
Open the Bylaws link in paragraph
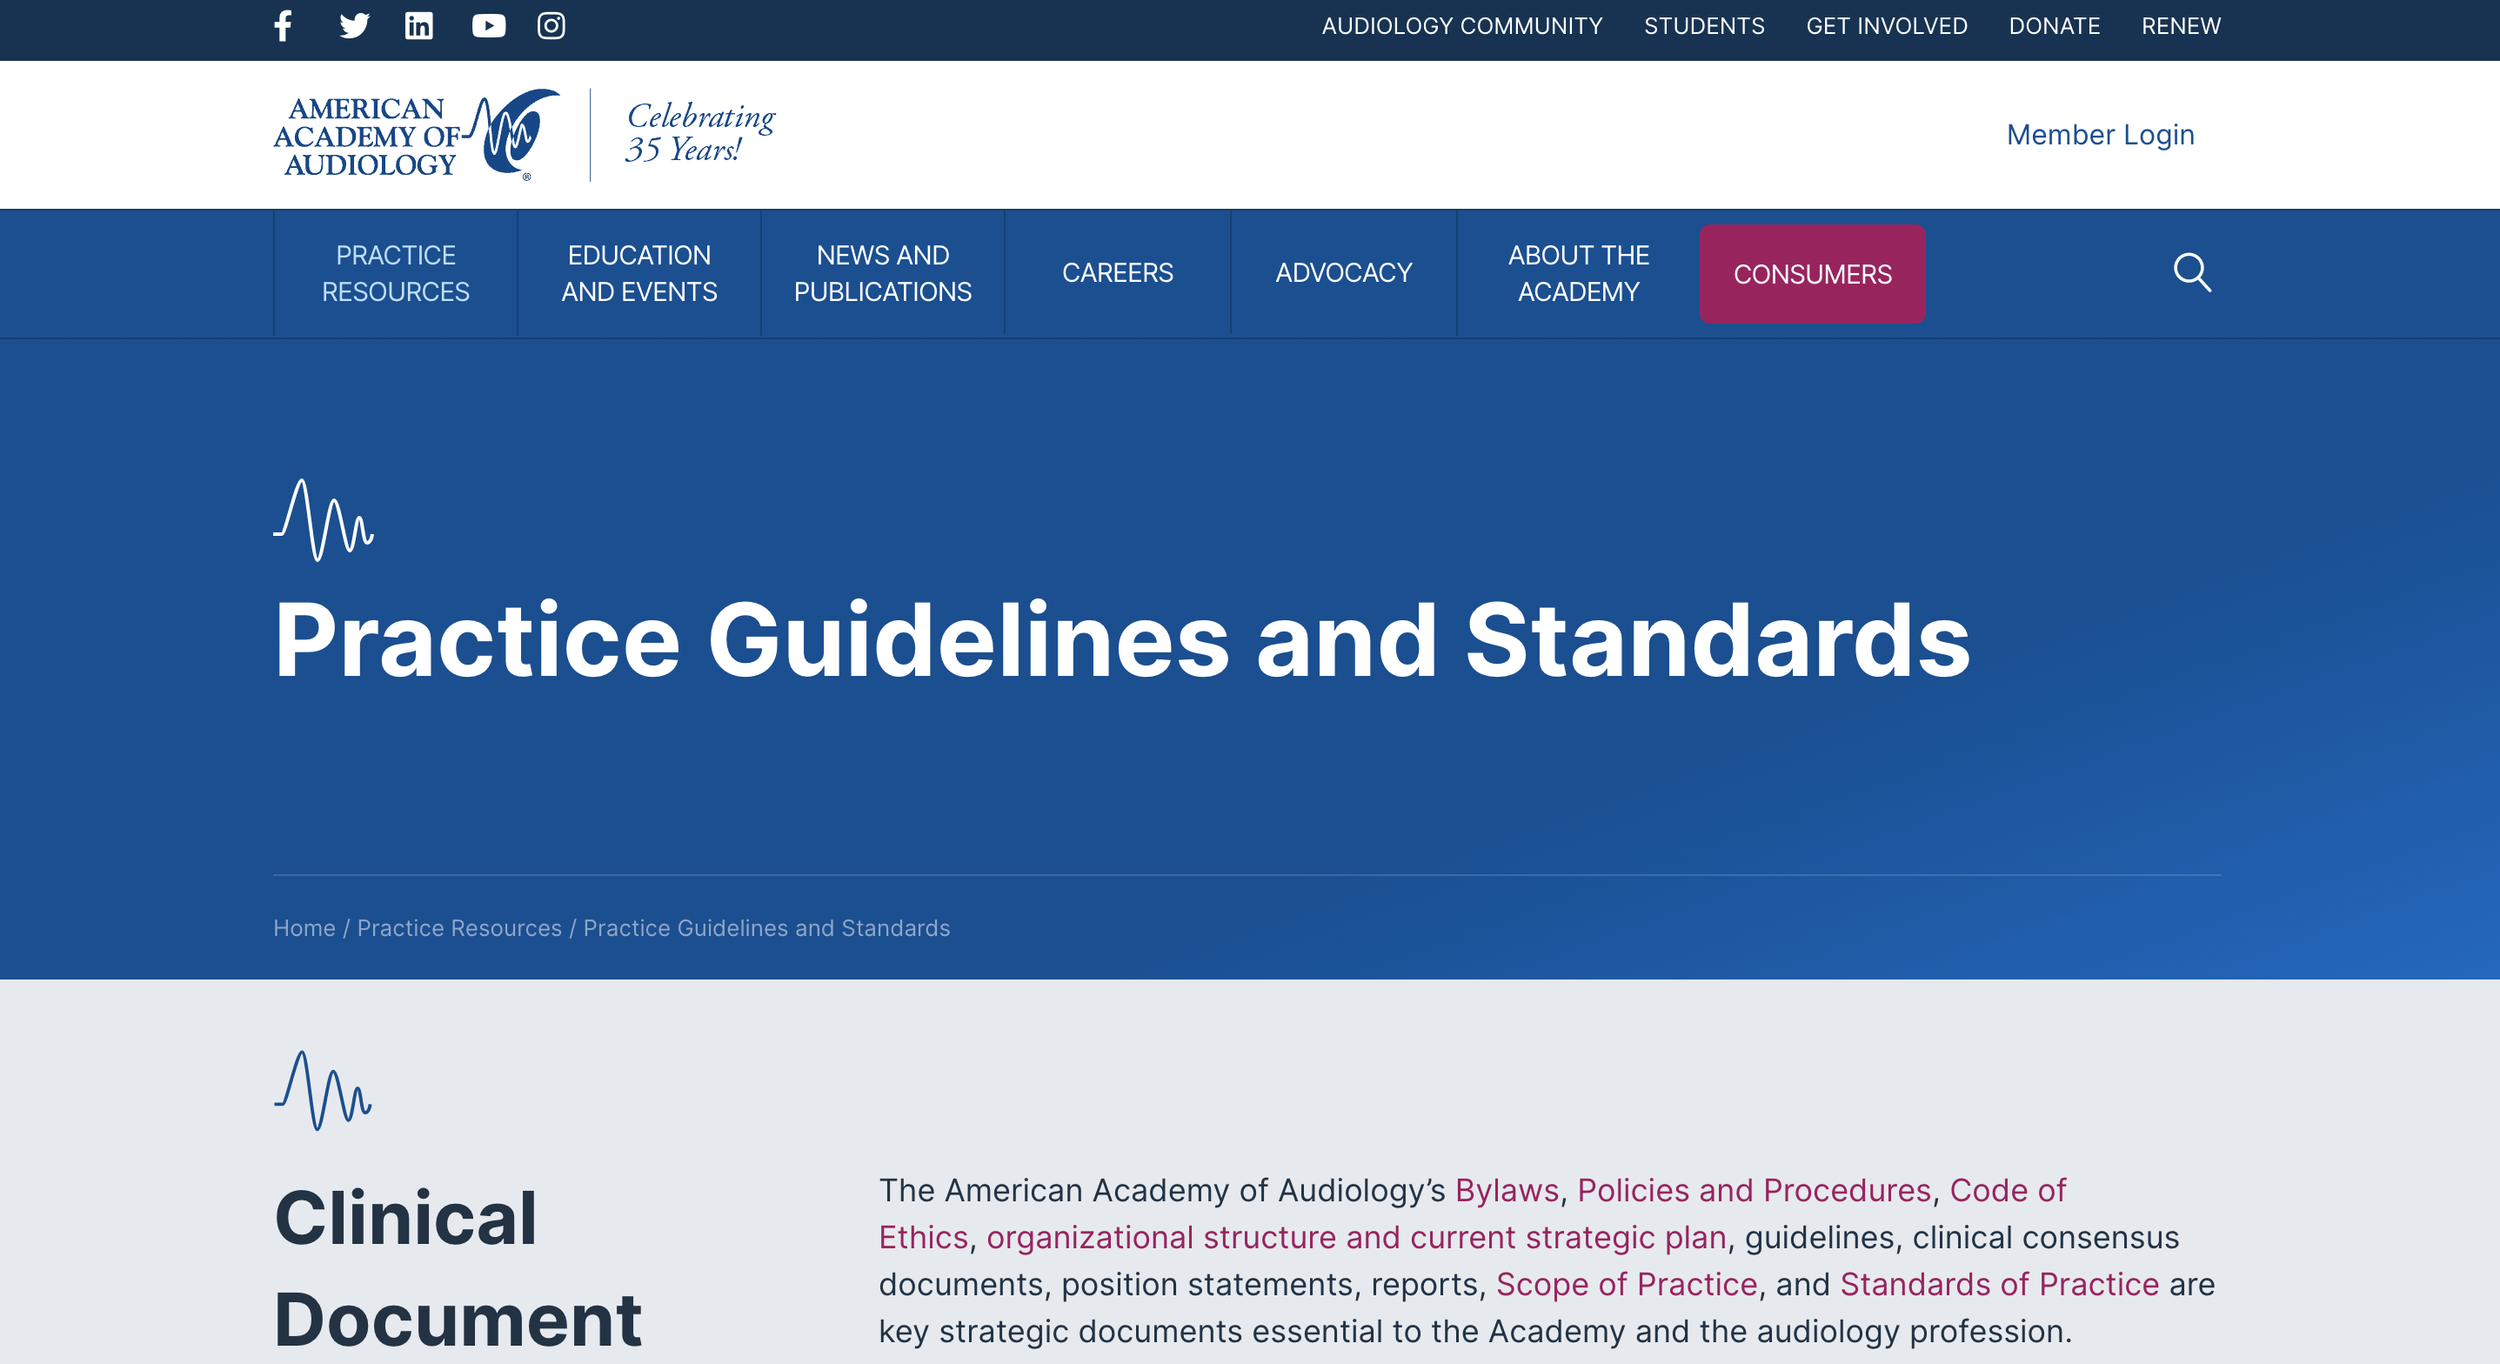(1506, 1190)
